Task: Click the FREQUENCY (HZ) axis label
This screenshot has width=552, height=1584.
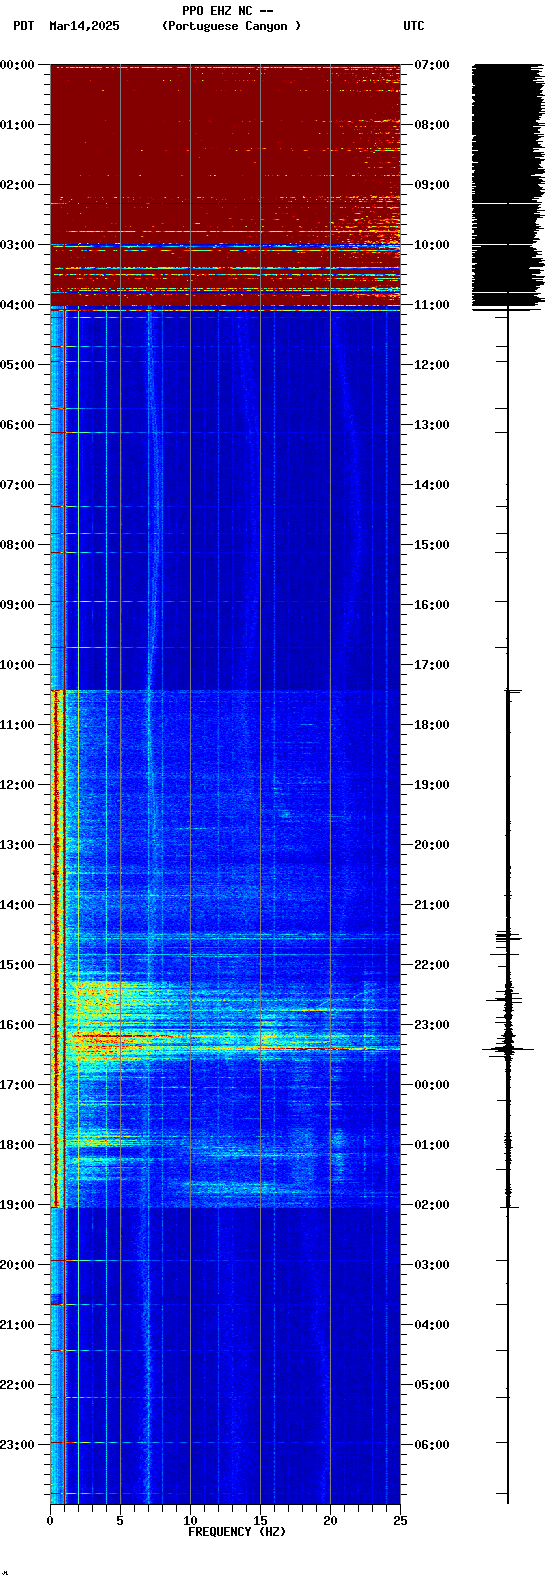Action: tap(237, 1532)
